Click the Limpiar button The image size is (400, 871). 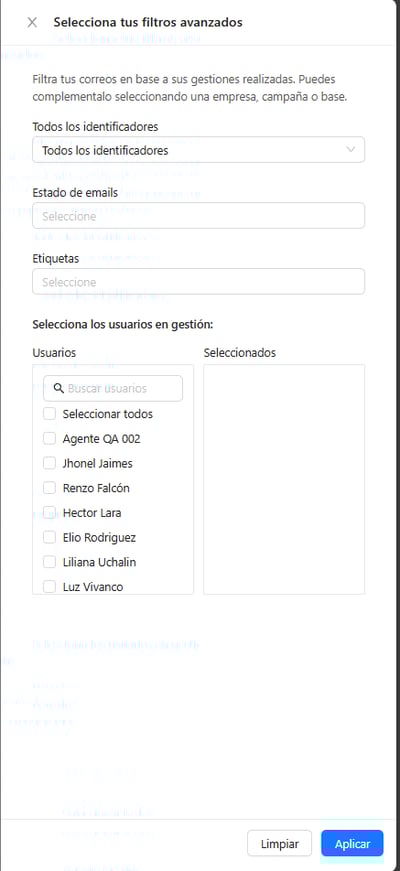point(280,843)
